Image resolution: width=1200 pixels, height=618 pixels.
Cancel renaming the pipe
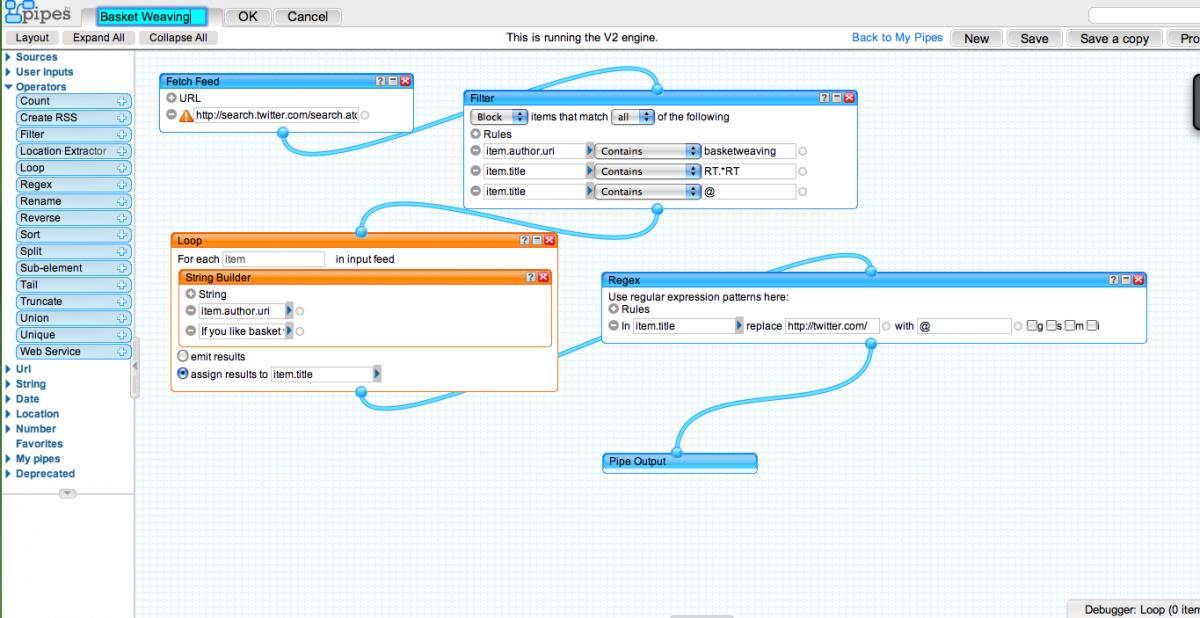308,16
